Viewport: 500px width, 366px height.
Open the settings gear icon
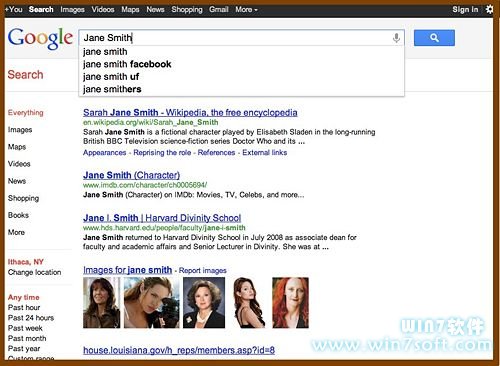489,9
